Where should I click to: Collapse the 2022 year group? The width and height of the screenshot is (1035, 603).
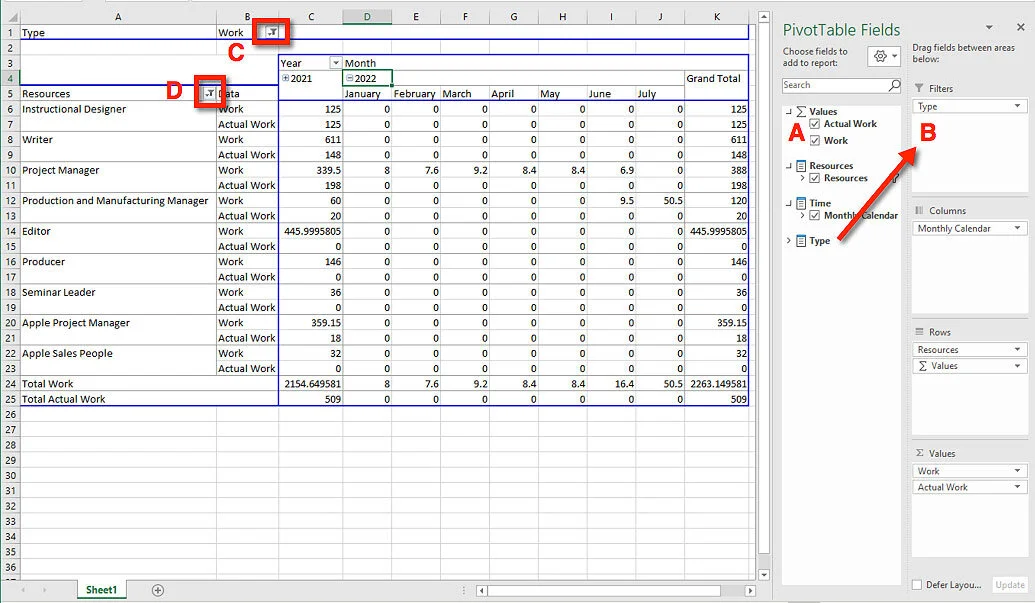[350, 78]
